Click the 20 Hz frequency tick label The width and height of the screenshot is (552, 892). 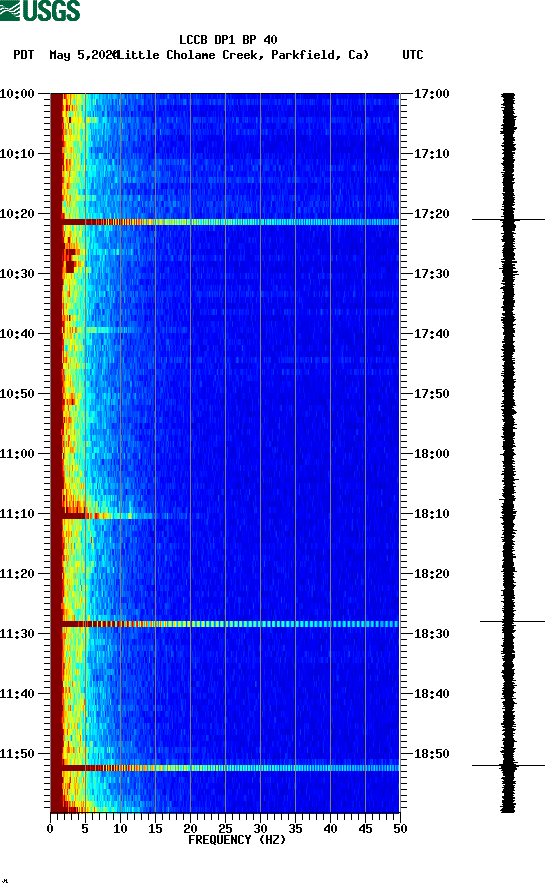click(x=190, y=829)
